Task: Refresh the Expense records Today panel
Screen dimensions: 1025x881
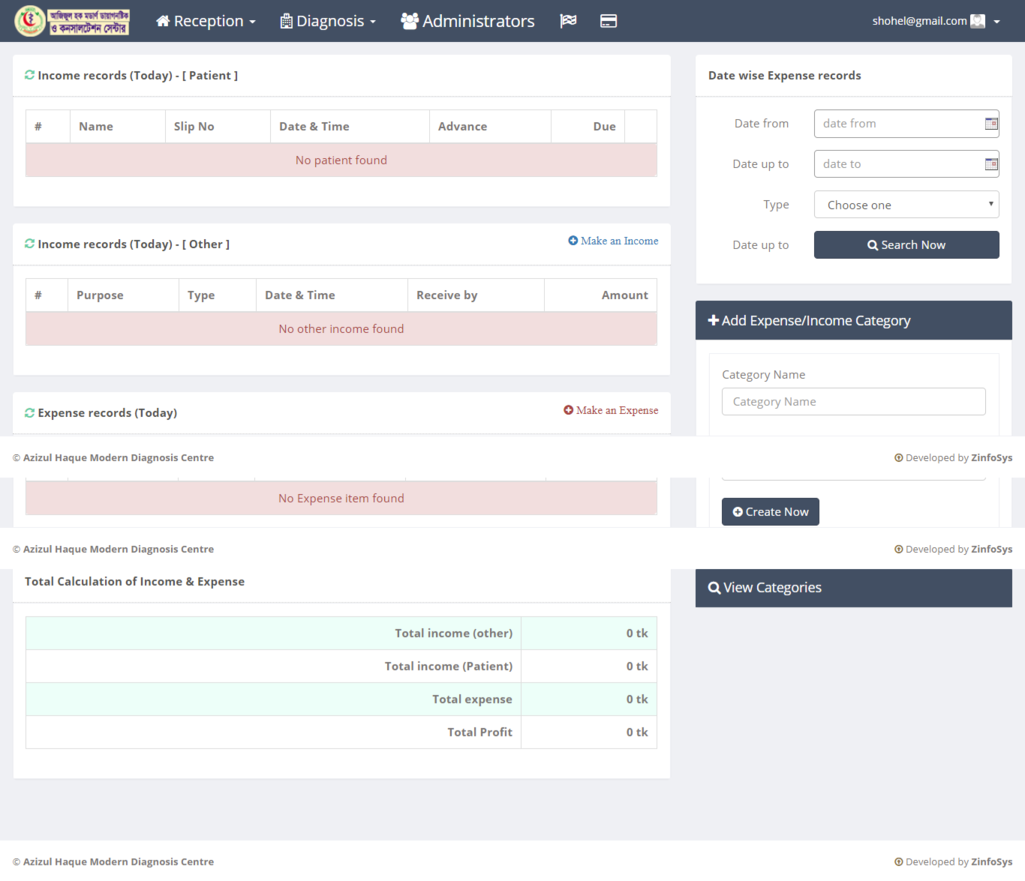Action: 30,413
